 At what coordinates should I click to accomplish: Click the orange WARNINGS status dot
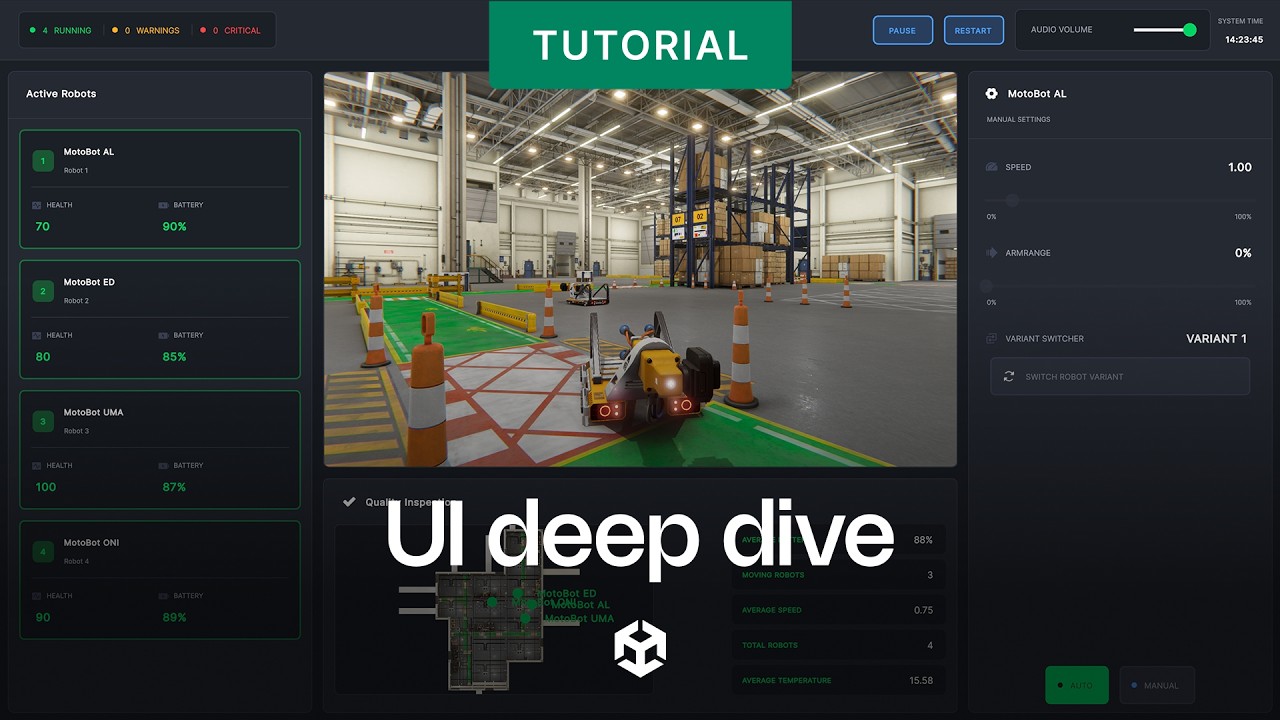coord(114,30)
